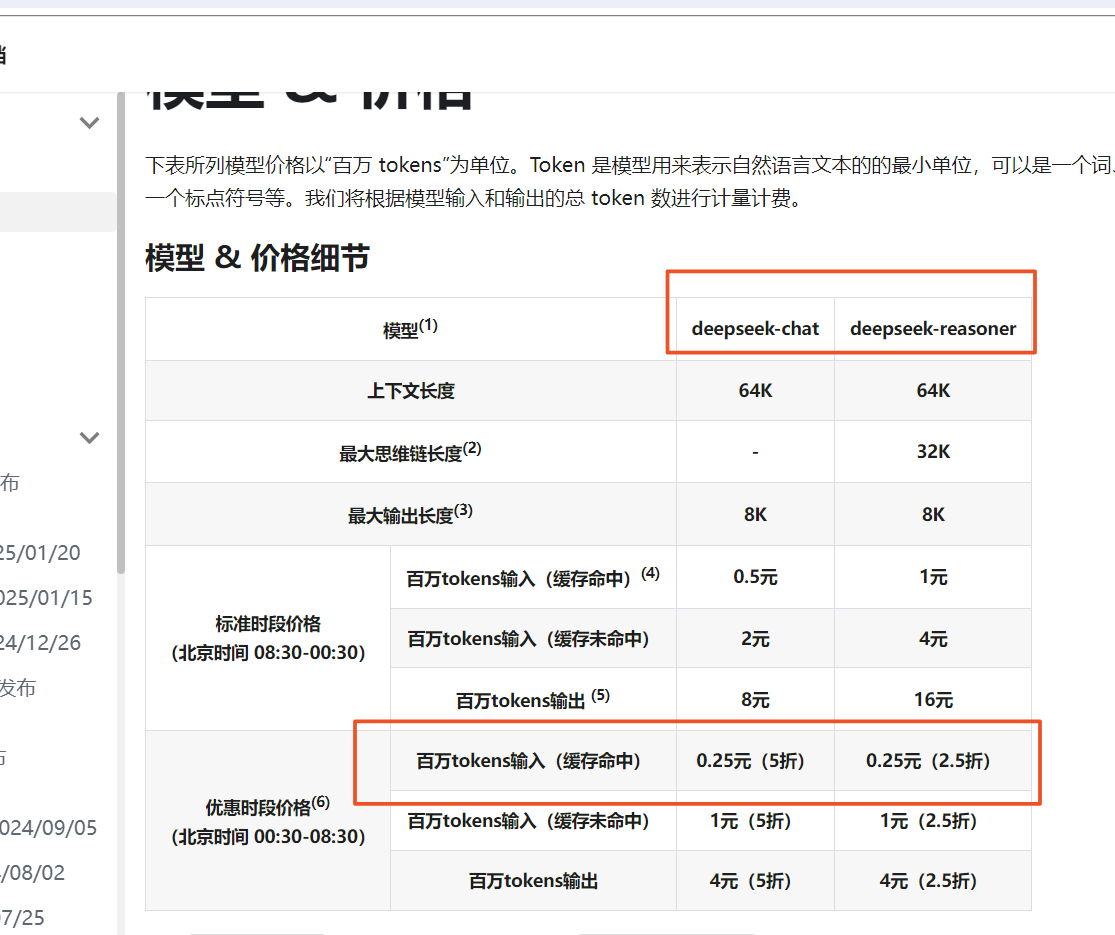Click the 1元（2.5折）cell

tap(933, 821)
